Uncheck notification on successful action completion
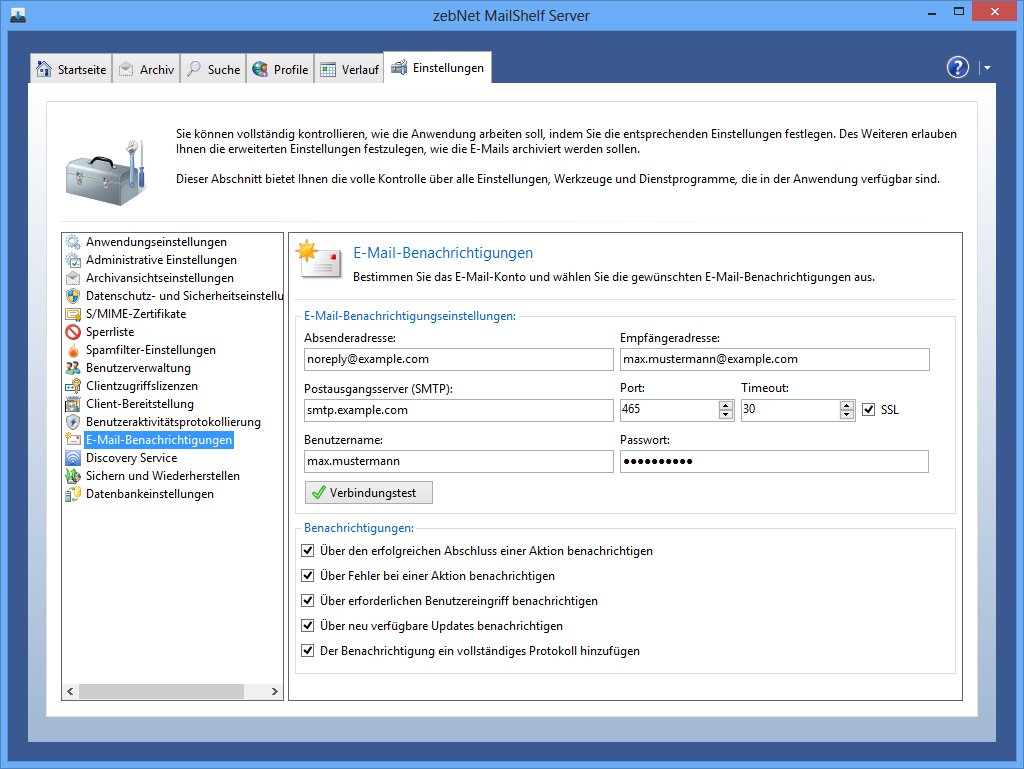 click(x=308, y=551)
